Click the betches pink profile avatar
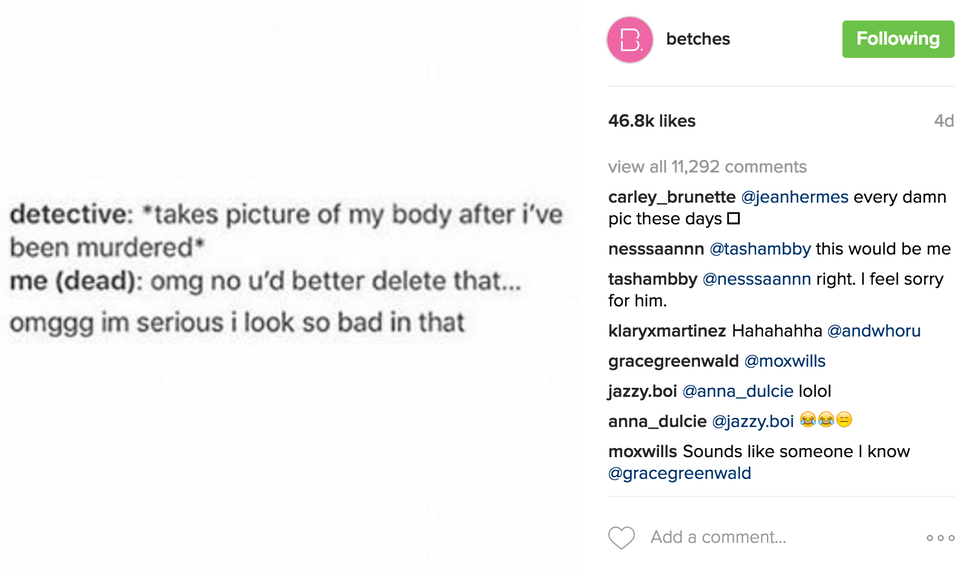The height and width of the screenshot is (573, 980). [x=630, y=40]
